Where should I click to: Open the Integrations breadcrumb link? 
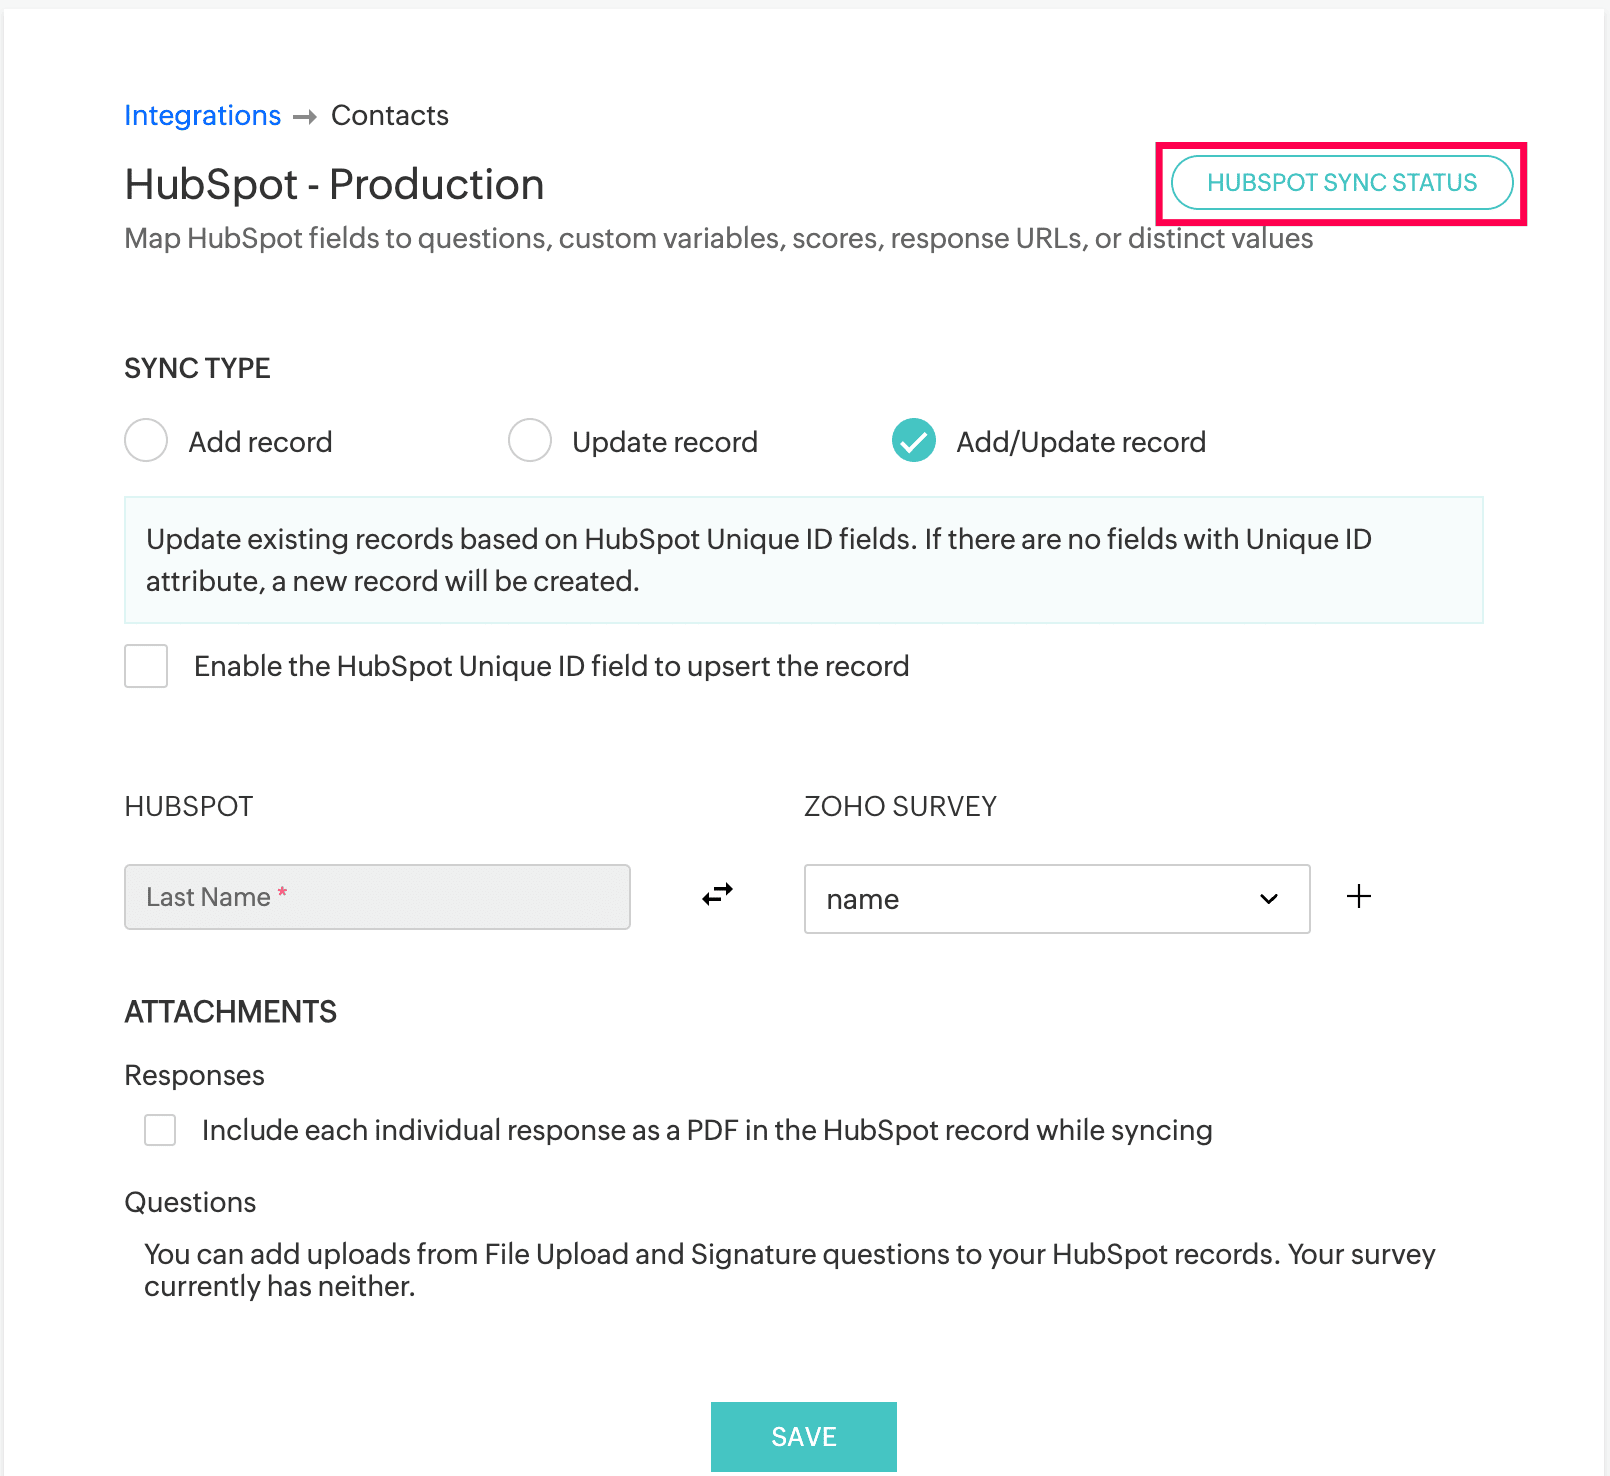tap(202, 115)
